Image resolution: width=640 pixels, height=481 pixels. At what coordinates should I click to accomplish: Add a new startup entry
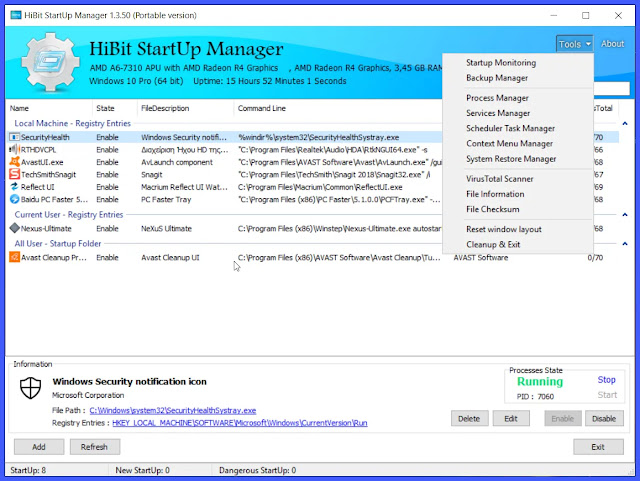tap(39, 447)
